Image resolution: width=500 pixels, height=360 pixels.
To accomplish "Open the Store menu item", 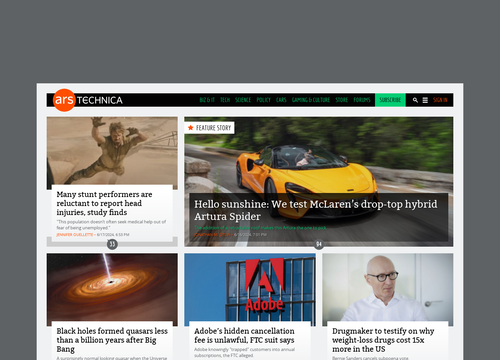I will coord(342,100).
